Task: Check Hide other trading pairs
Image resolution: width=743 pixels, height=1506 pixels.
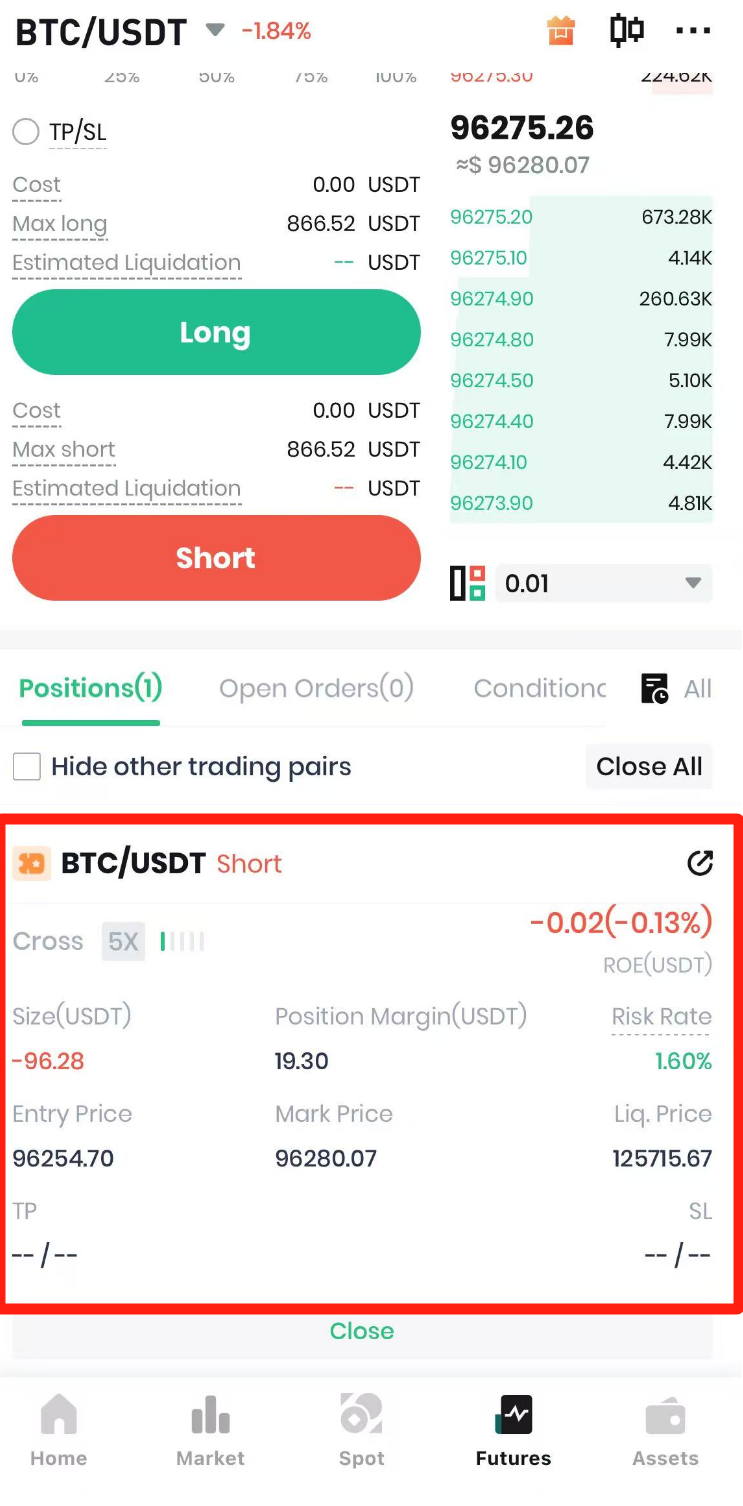Action: (x=27, y=767)
